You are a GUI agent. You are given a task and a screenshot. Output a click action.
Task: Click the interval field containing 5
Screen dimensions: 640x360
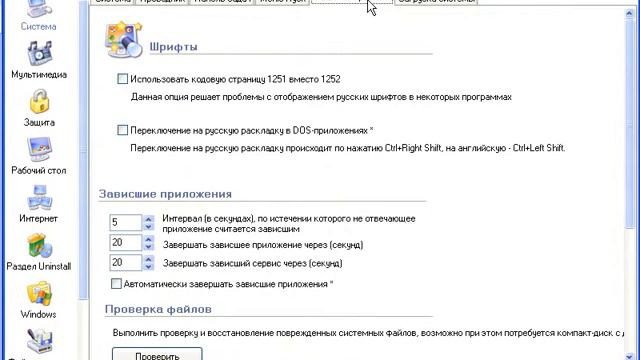126,222
